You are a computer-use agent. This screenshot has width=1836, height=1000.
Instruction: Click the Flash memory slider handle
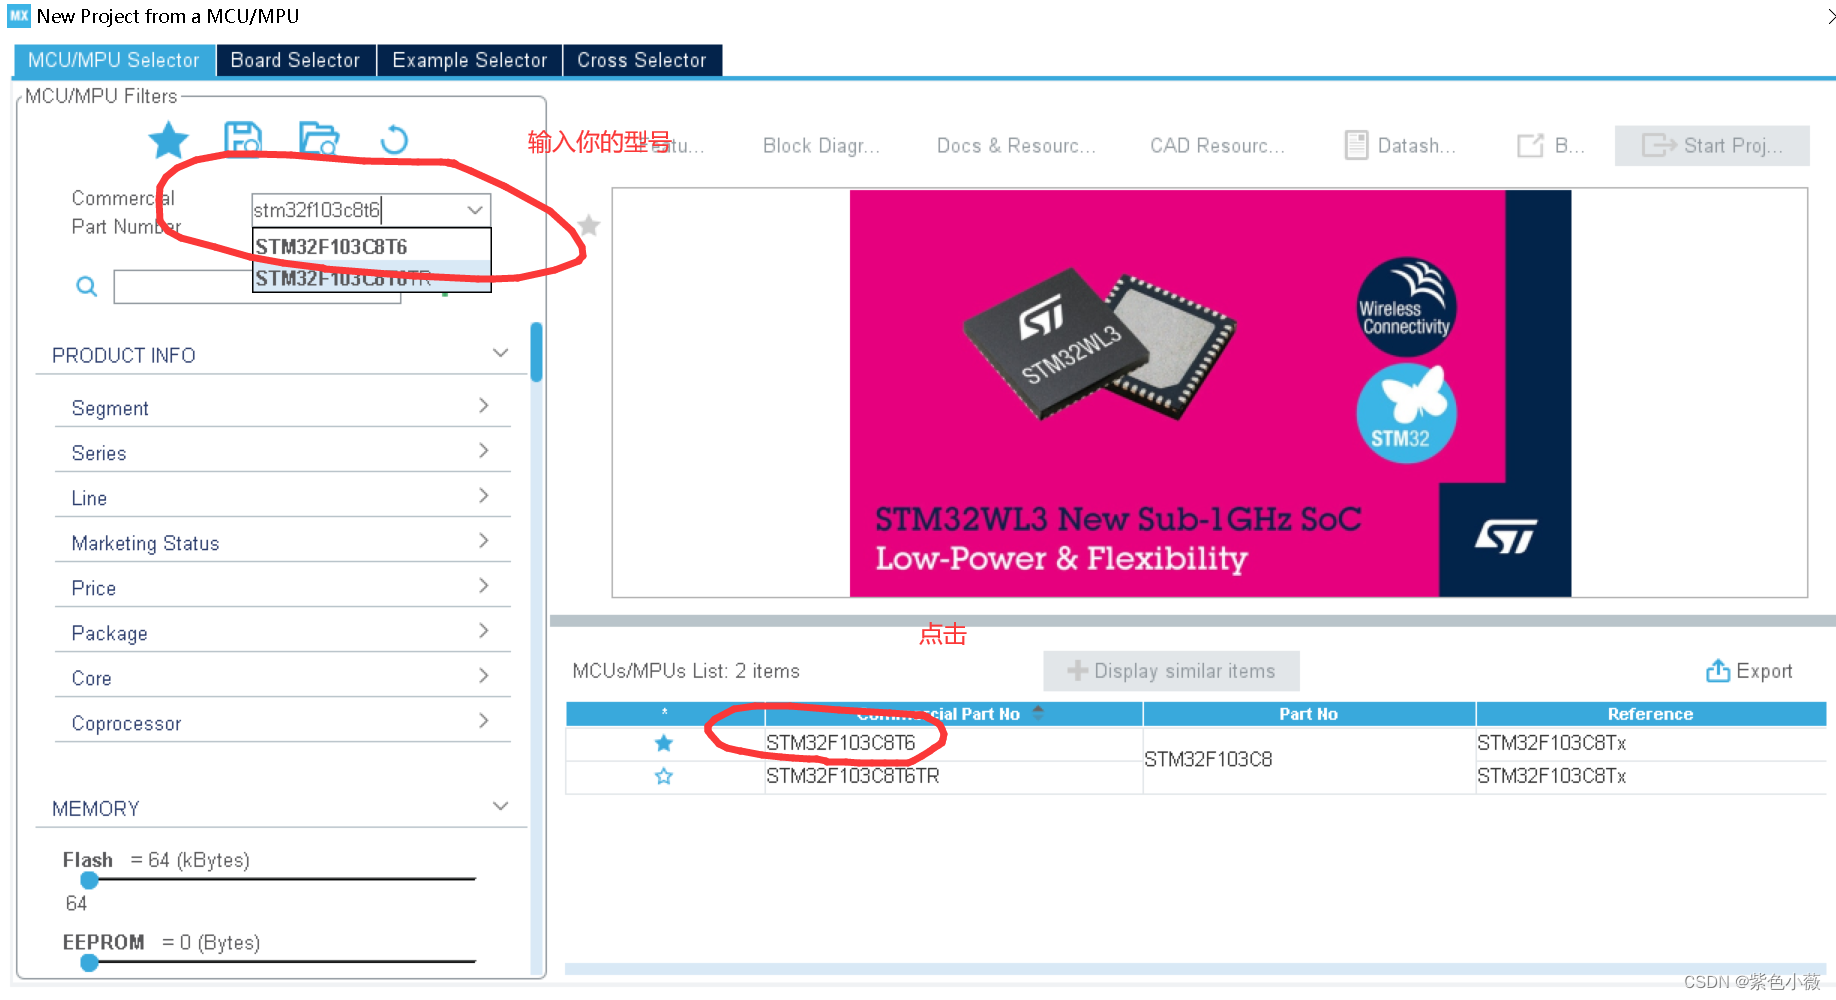90,880
